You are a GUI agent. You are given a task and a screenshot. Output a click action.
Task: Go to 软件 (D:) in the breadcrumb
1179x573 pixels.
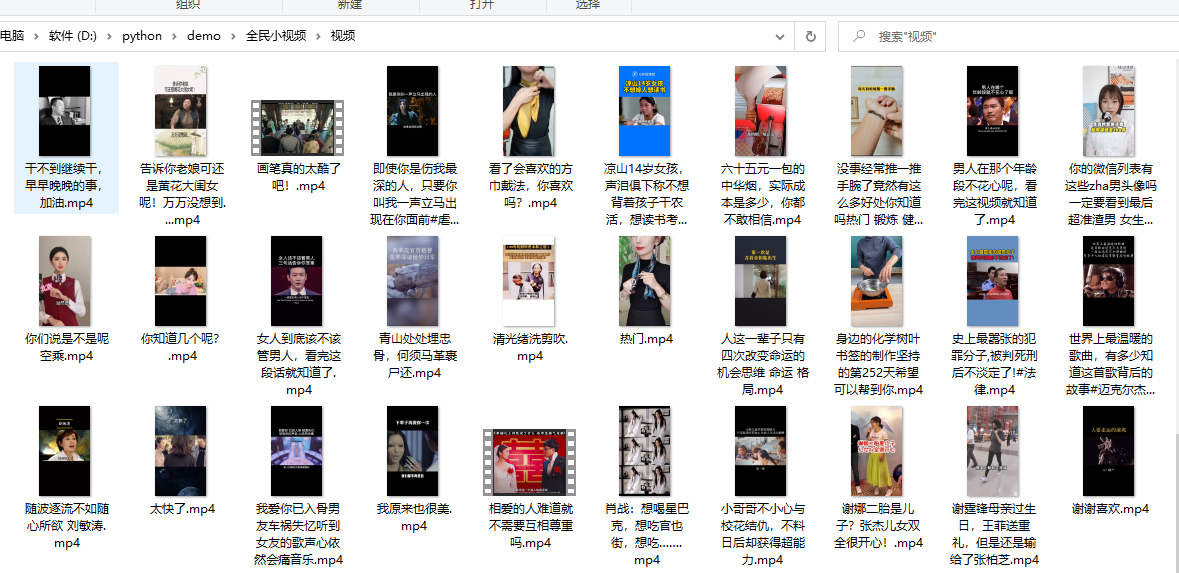[73, 35]
